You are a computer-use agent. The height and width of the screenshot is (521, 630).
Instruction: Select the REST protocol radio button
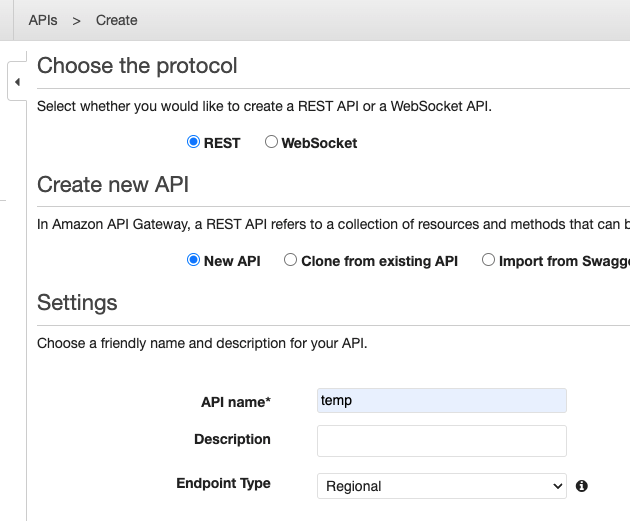194,142
